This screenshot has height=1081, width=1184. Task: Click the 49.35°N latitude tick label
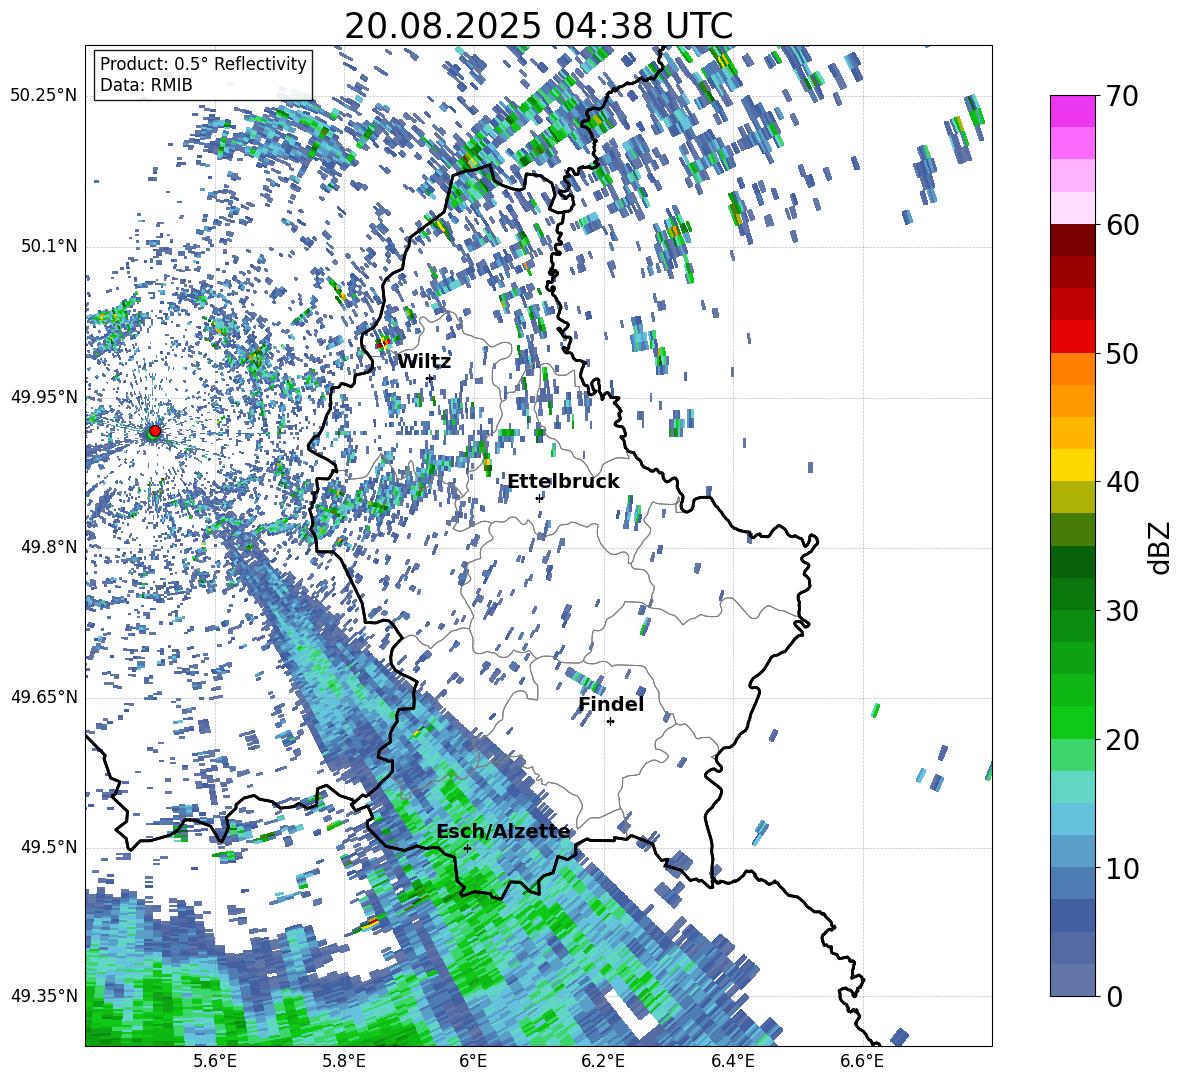[x=44, y=996]
